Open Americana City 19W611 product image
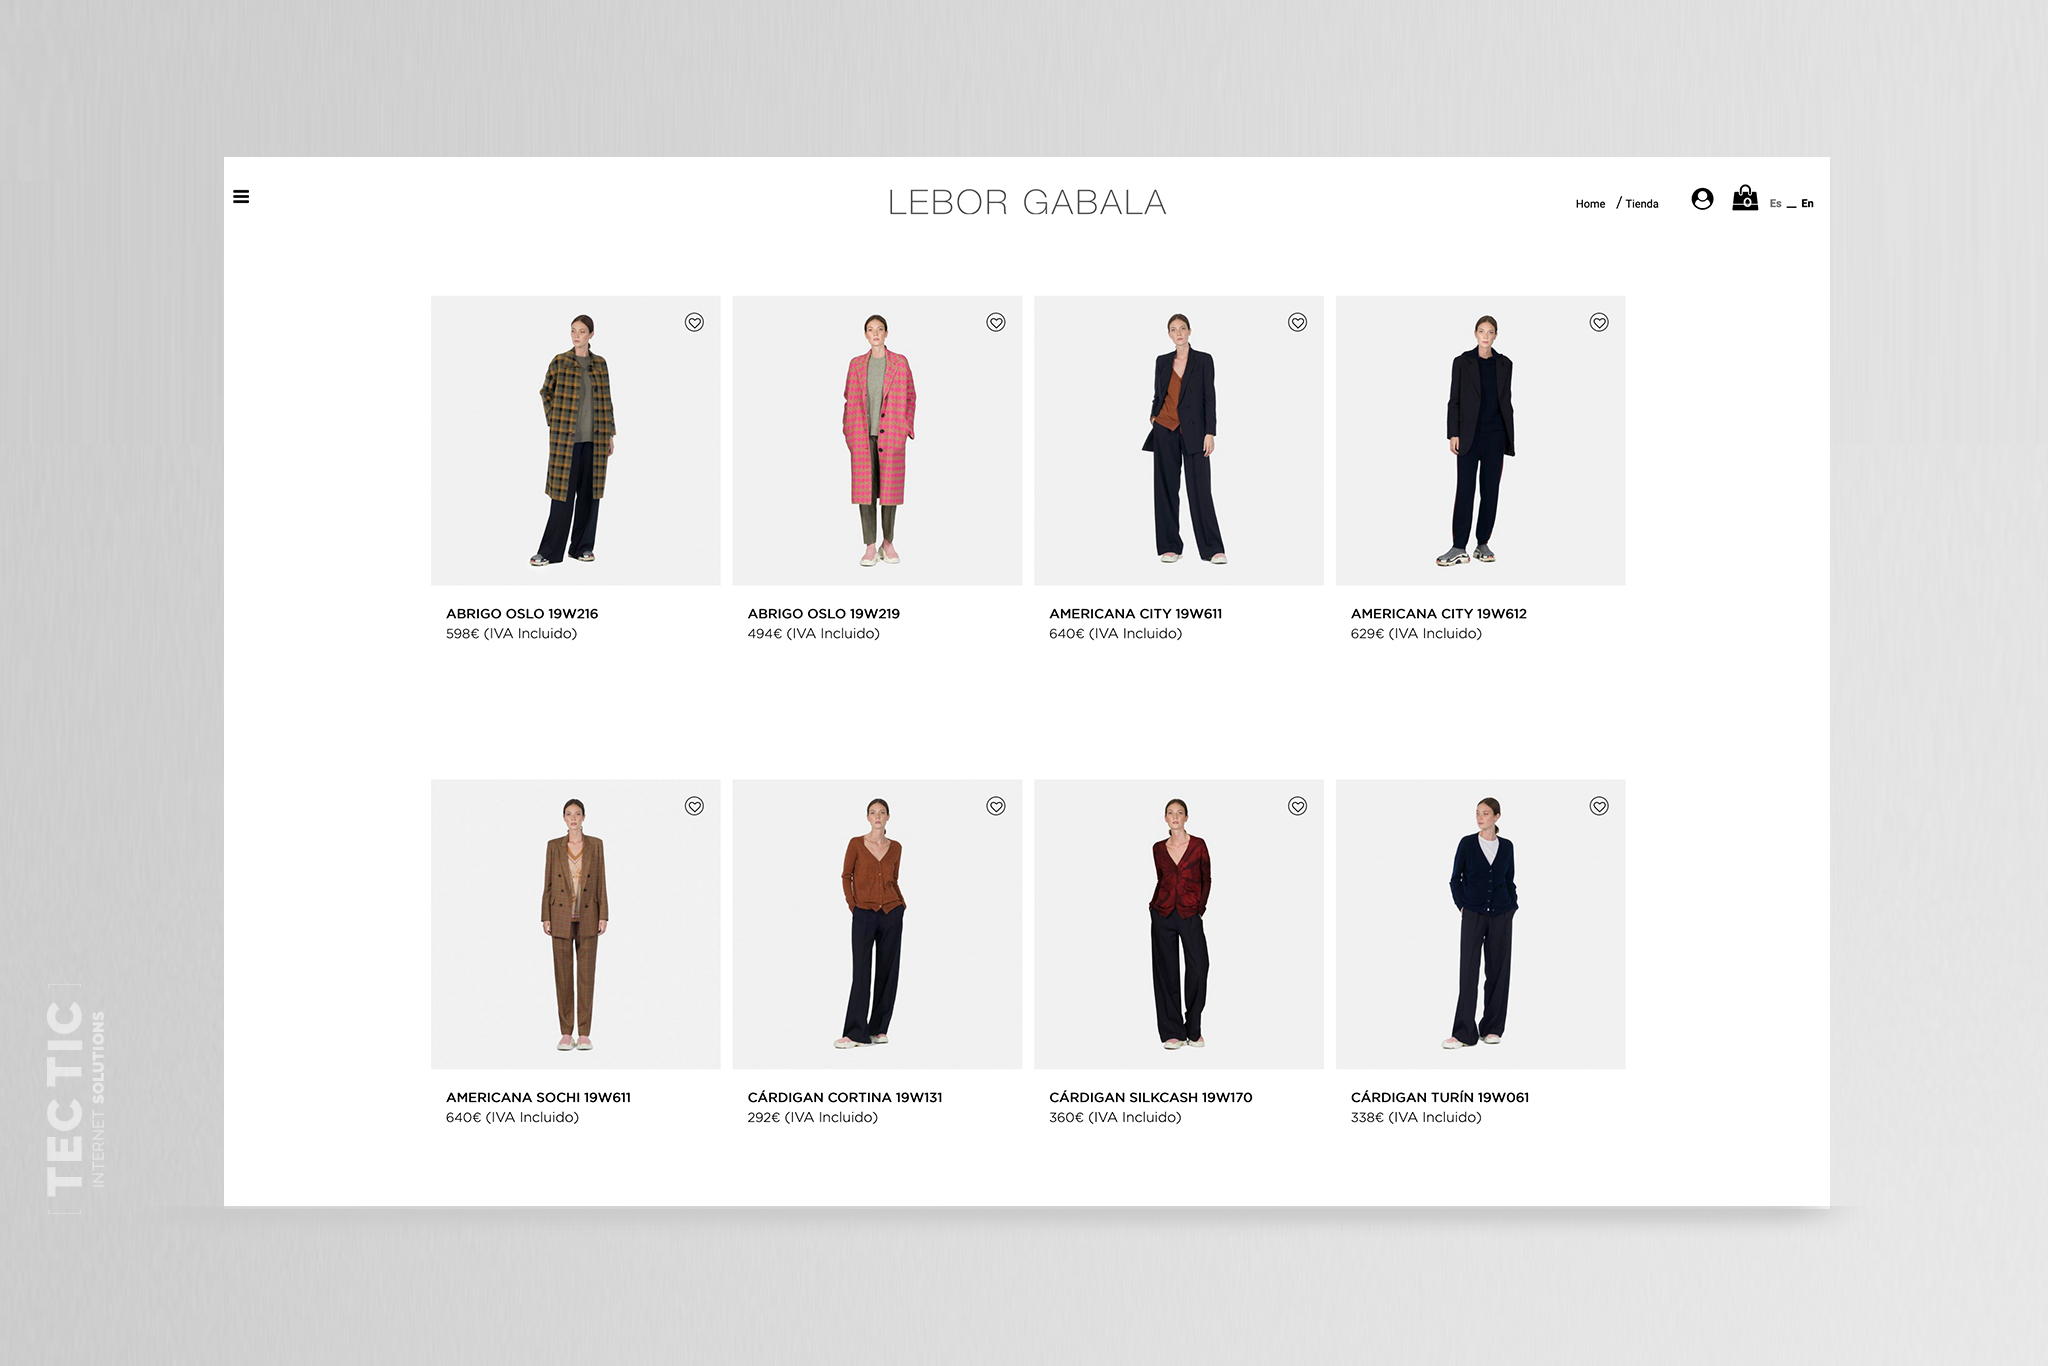This screenshot has height=1366, width=2048. tap(1179, 440)
